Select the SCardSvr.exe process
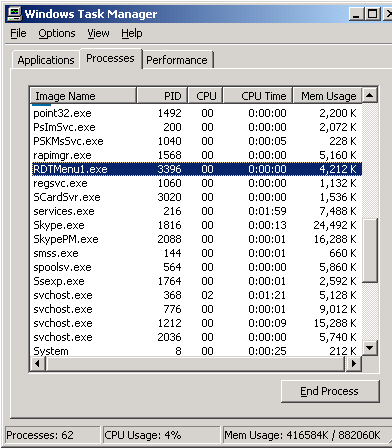The width and height of the screenshot is (392, 448). click(196, 197)
